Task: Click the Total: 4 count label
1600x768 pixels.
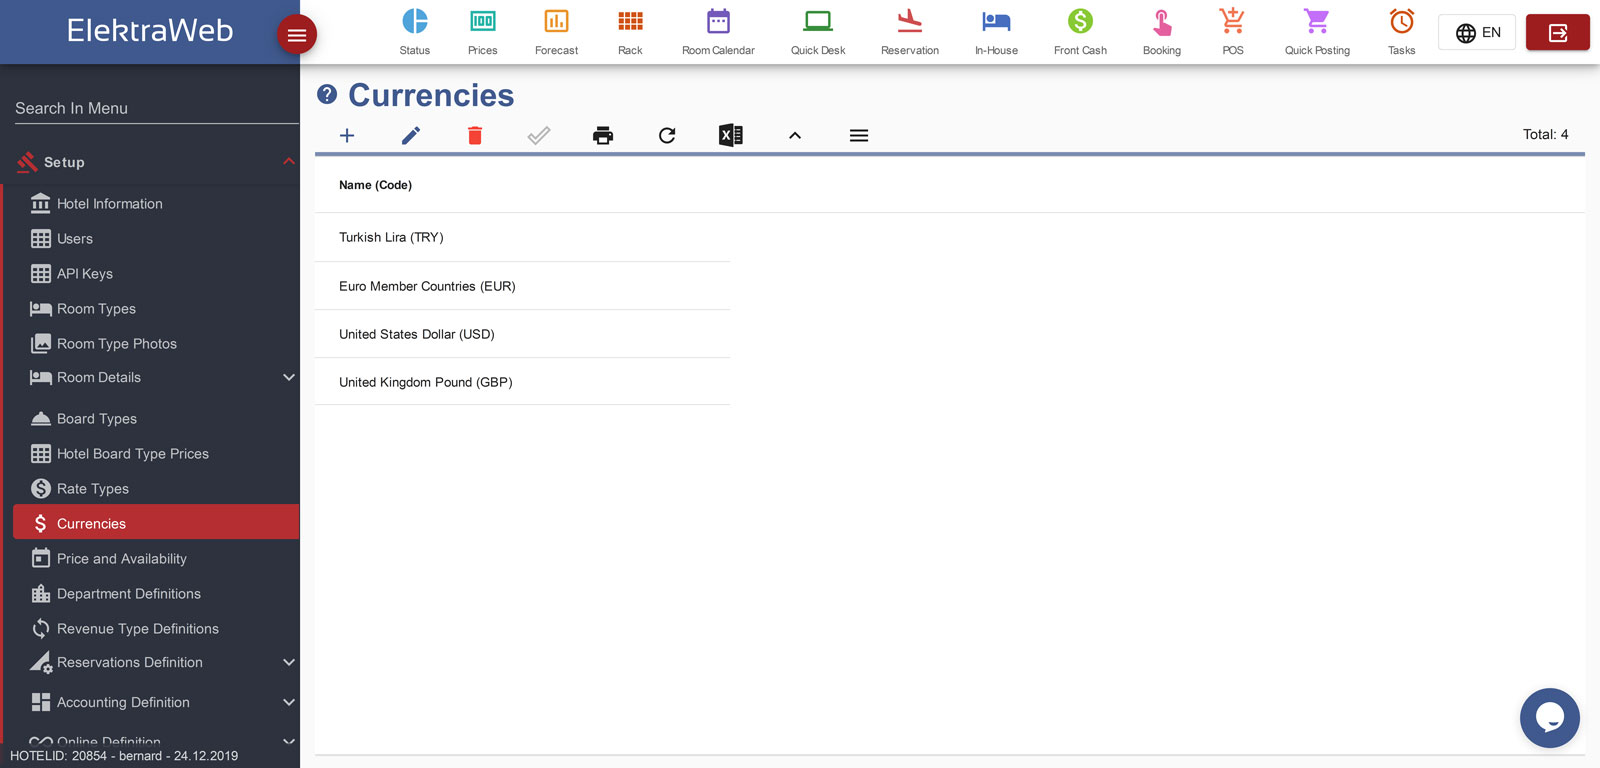Action: point(1545,134)
